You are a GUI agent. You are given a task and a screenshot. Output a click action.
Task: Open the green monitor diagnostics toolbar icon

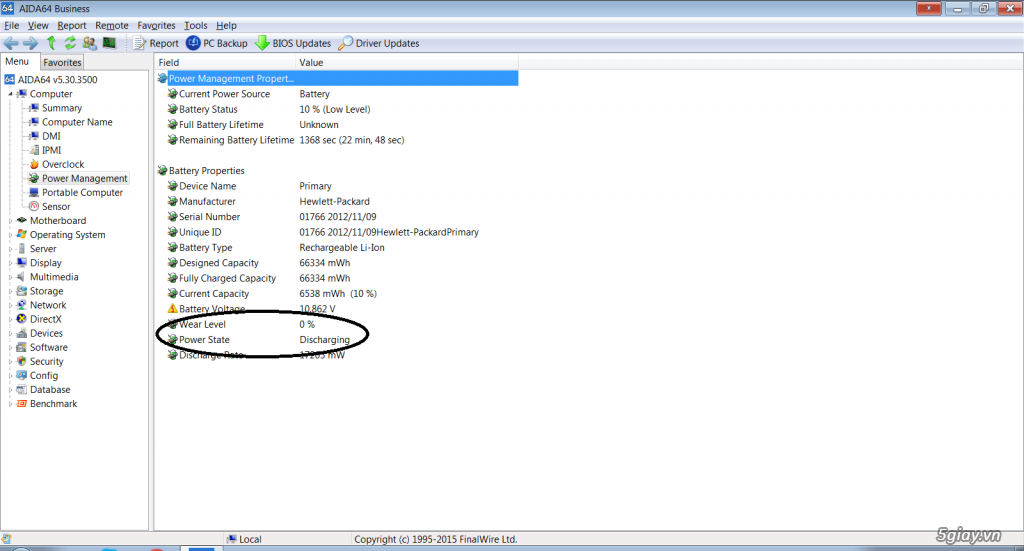point(109,43)
